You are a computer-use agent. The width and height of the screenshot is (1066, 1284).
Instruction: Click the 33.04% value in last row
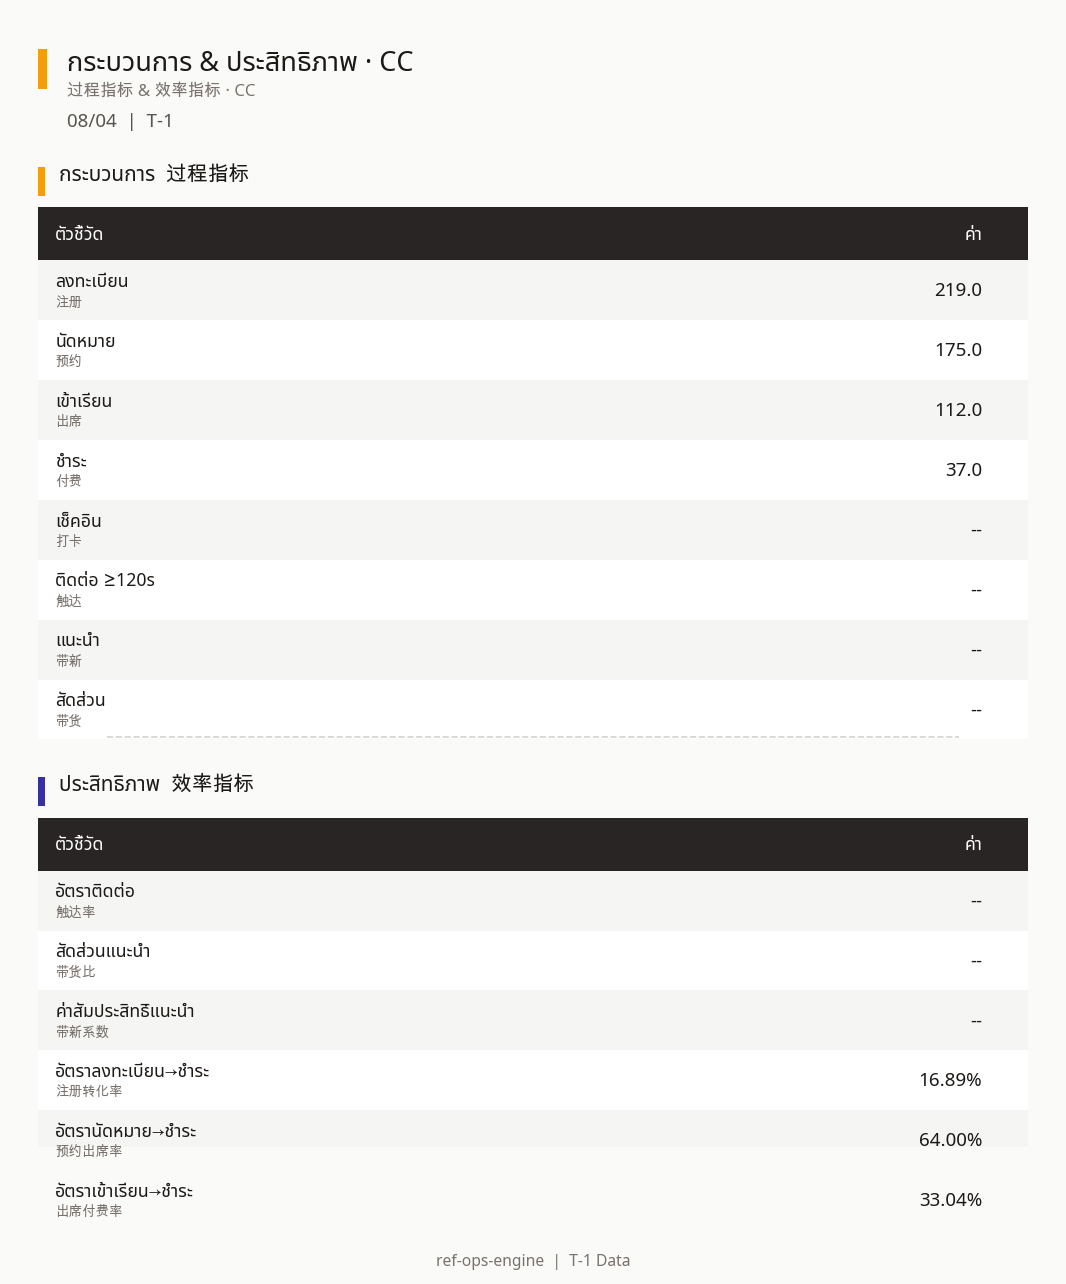click(951, 1200)
